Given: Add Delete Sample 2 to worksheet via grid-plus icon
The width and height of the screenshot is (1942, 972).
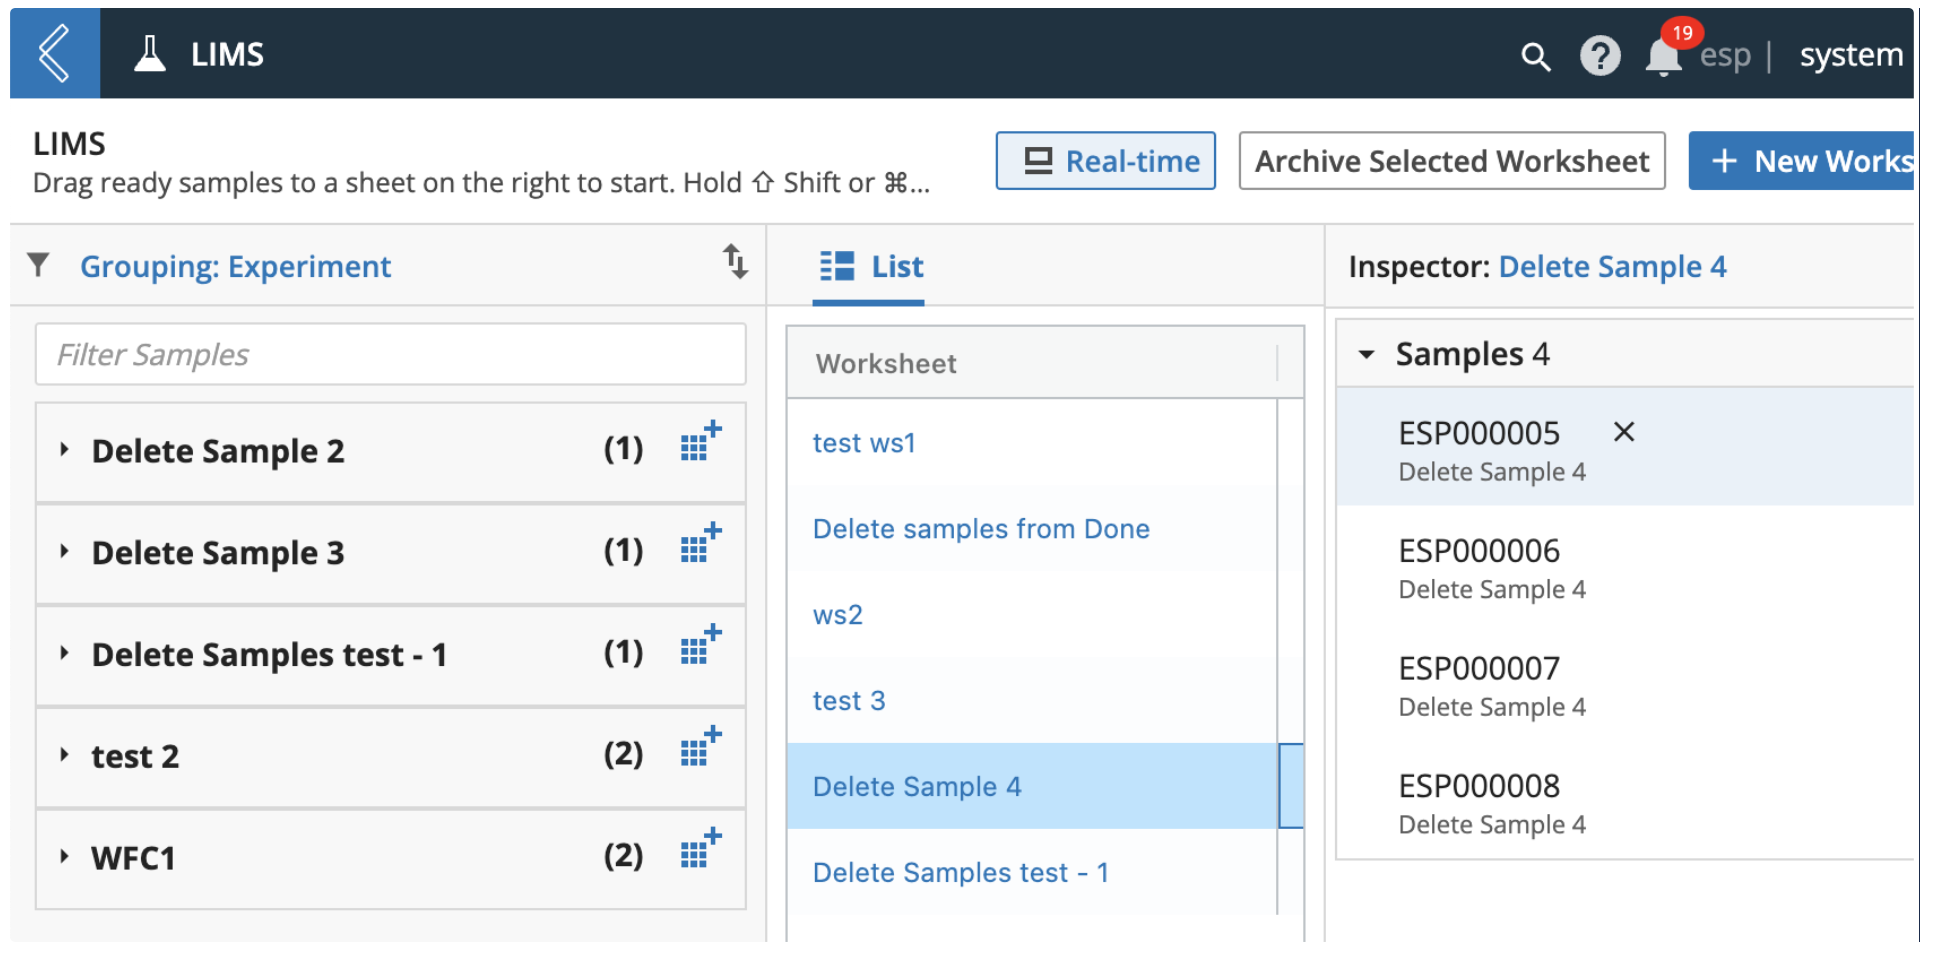Looking at the screenshot, I should (x=700, y=441).
